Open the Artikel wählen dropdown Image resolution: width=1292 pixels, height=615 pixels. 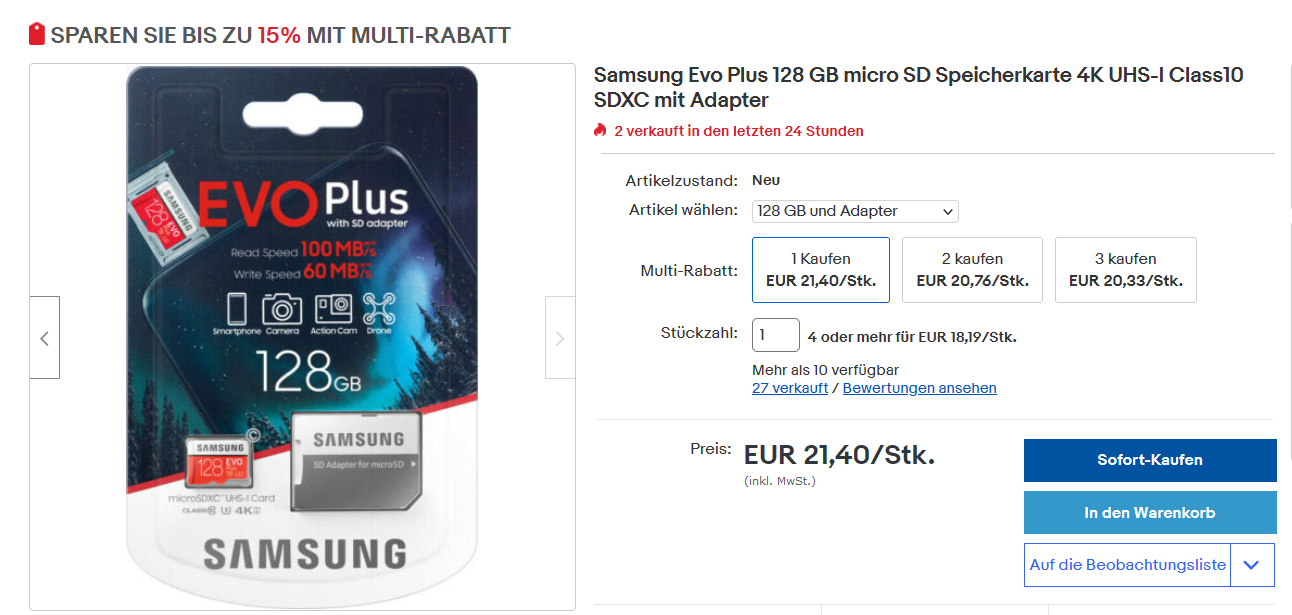(855, 211)
